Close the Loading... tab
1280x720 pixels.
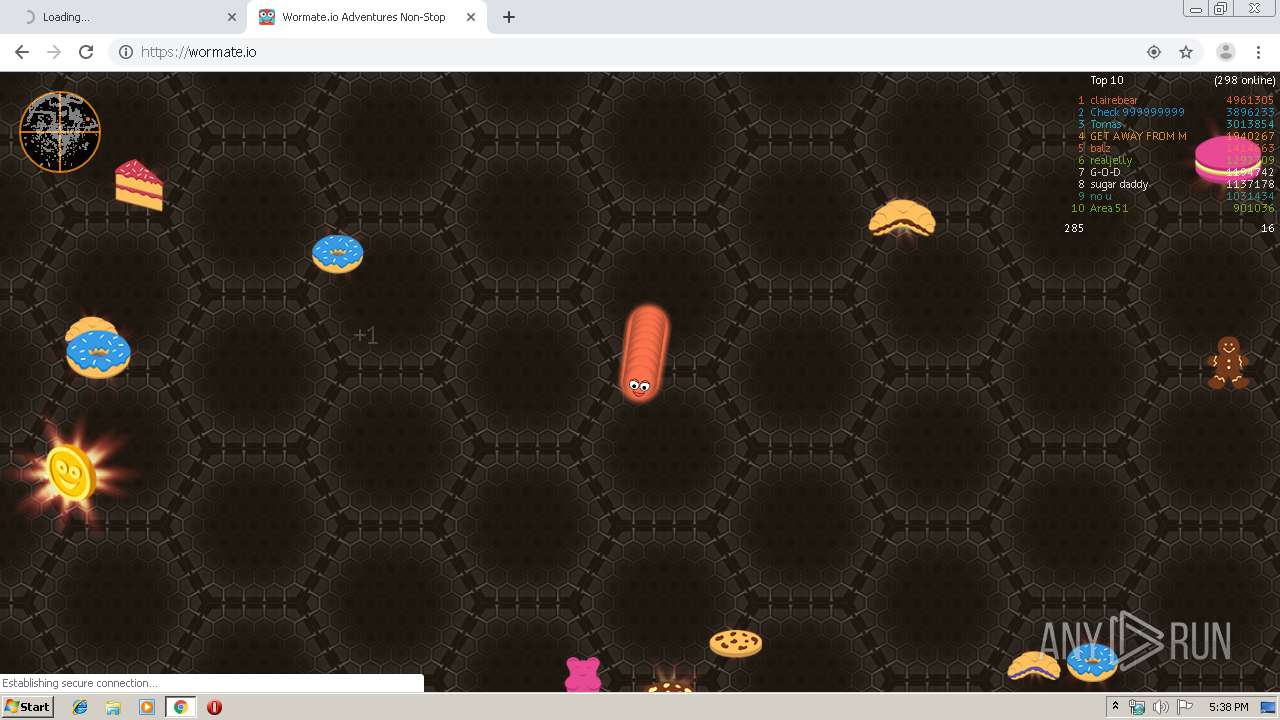(232, 17)
